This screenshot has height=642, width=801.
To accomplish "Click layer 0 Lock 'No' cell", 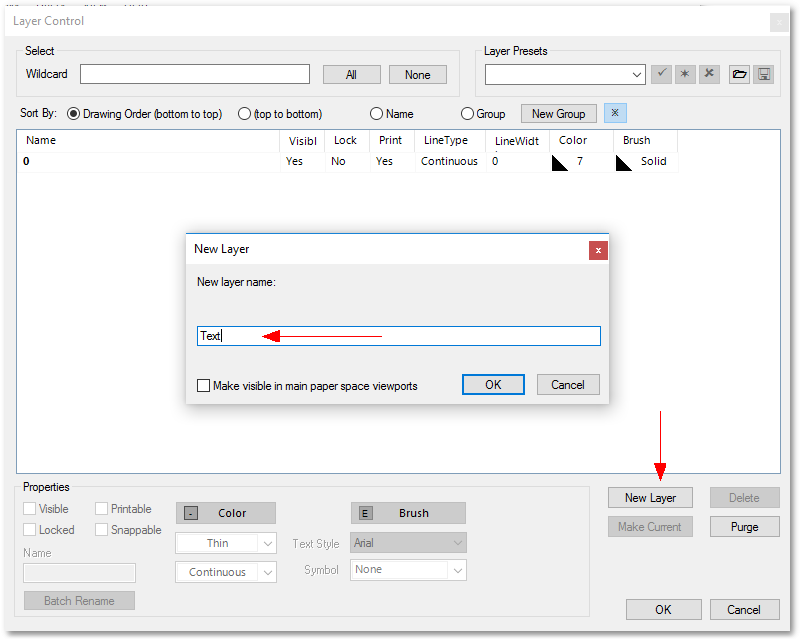I will coord(347,162).
